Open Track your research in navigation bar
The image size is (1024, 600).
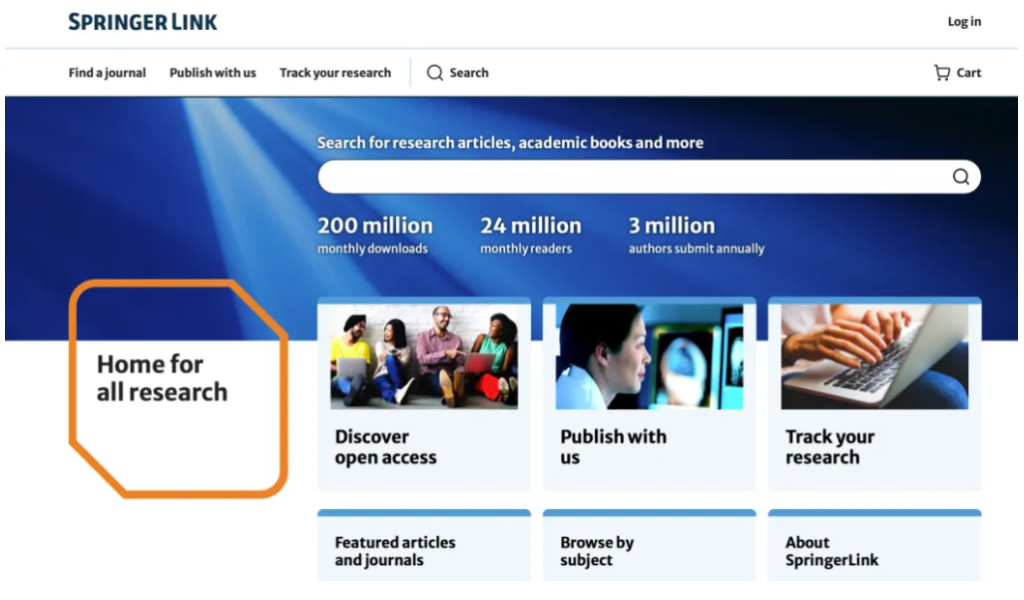335,73
